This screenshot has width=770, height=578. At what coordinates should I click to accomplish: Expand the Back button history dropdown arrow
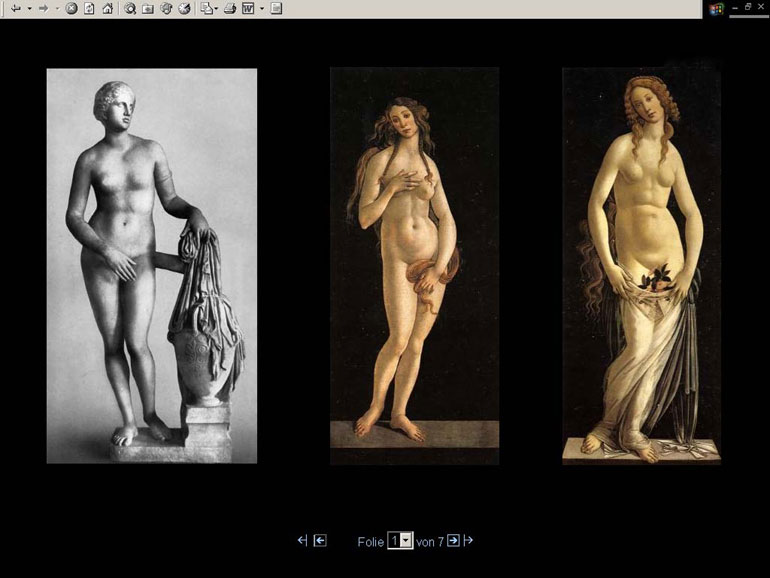point(28,8)
